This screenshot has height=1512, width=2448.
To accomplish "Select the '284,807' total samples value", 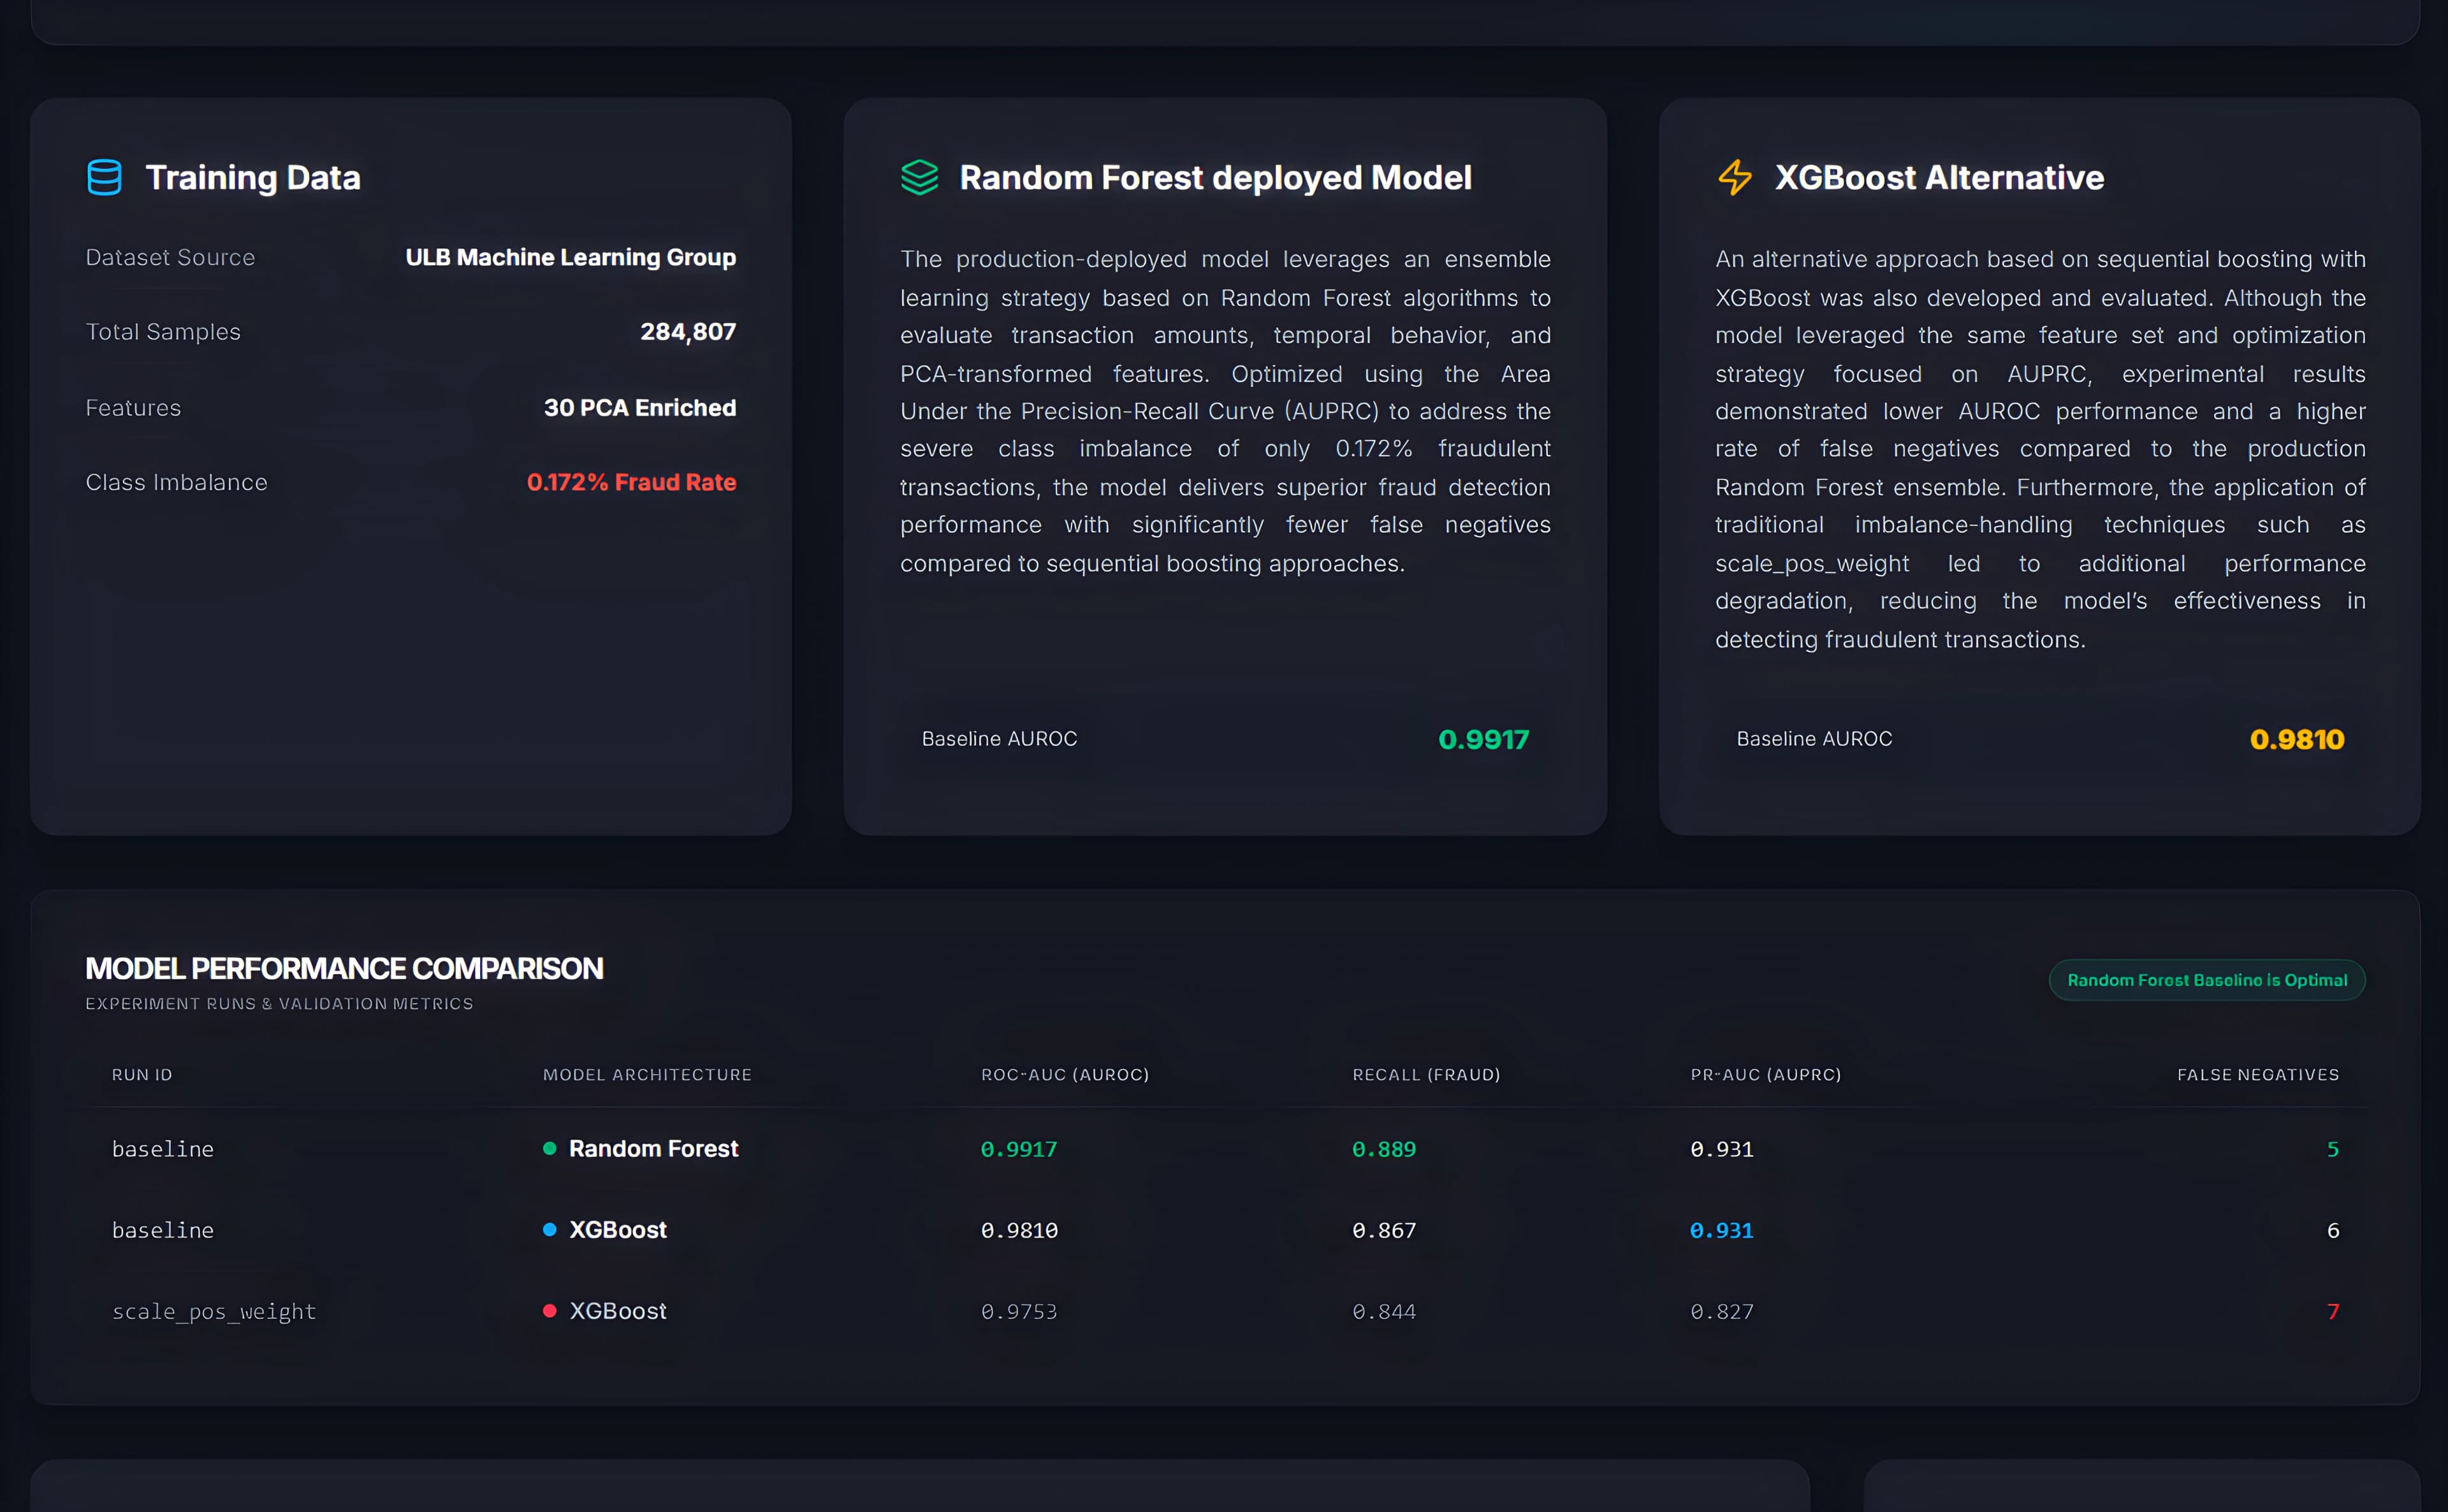I will click(688, 331).
